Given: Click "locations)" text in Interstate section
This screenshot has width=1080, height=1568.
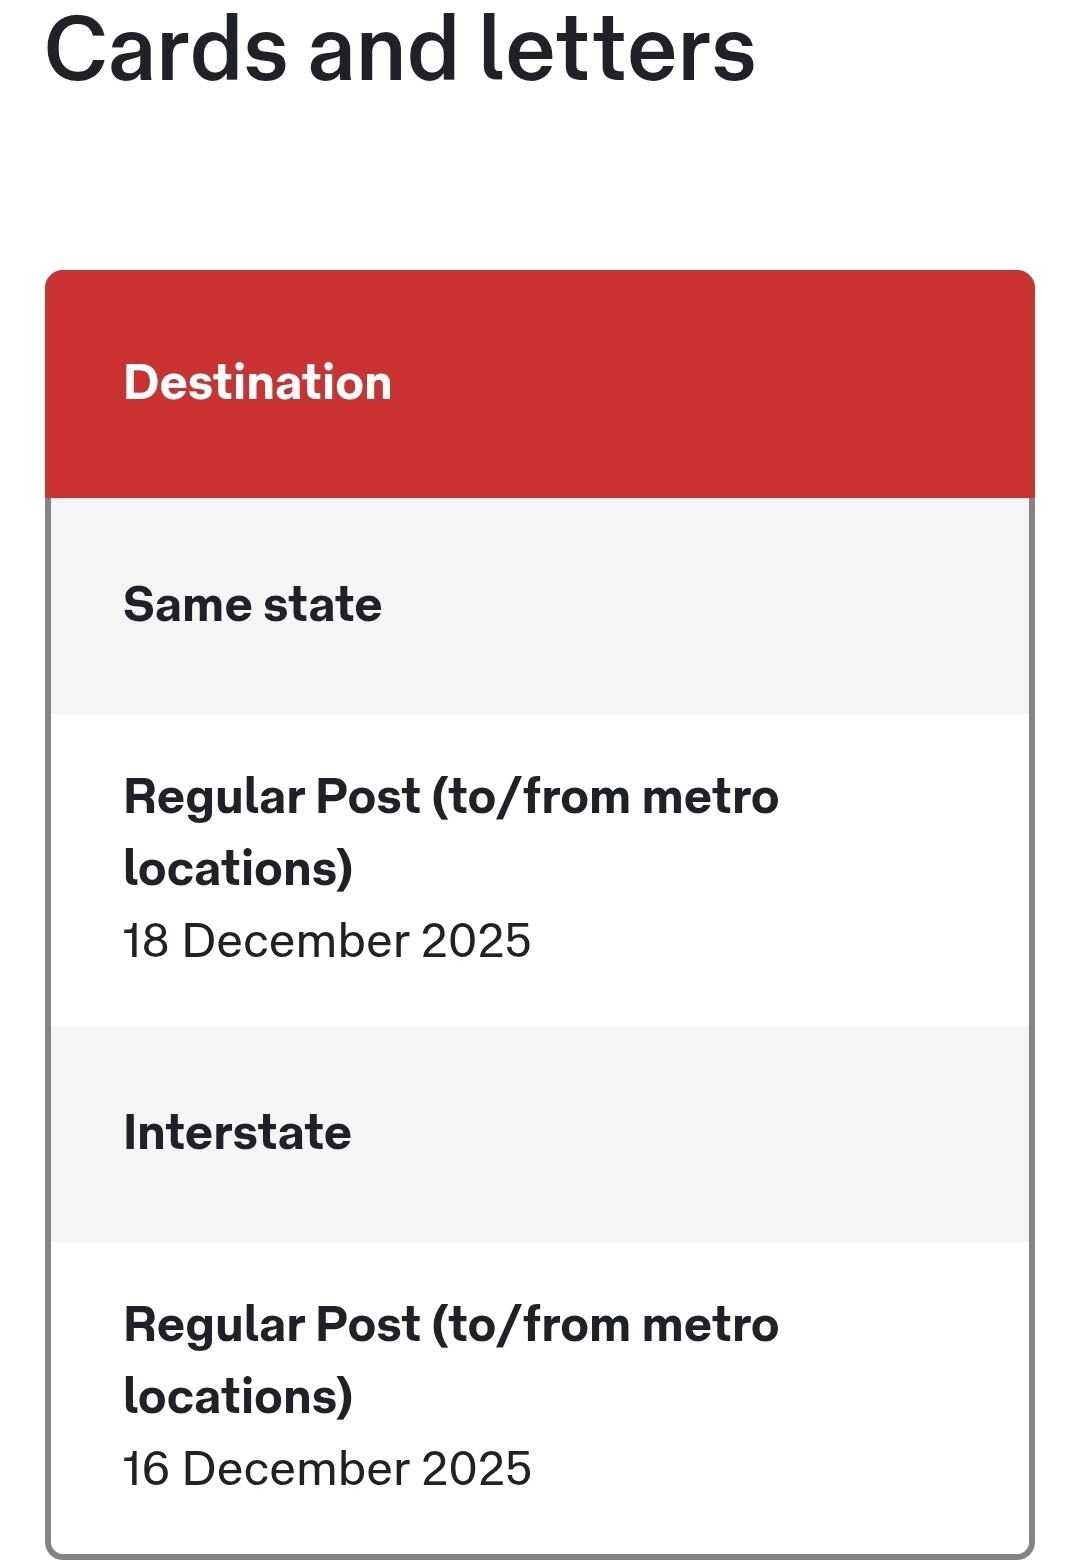Looking at the screenshot, I should tap(238, 1396).
